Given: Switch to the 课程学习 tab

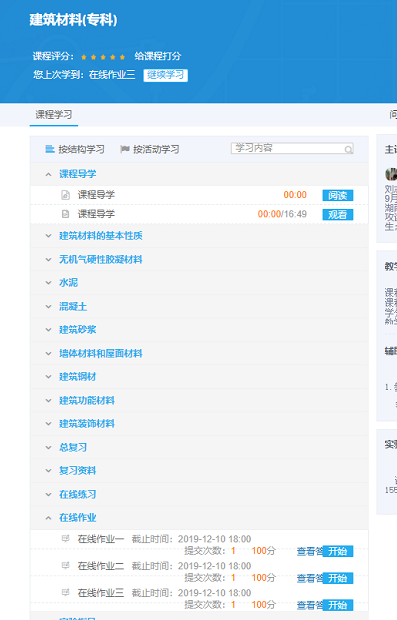Looking at the screenshot, I should [x=54, y=115].
